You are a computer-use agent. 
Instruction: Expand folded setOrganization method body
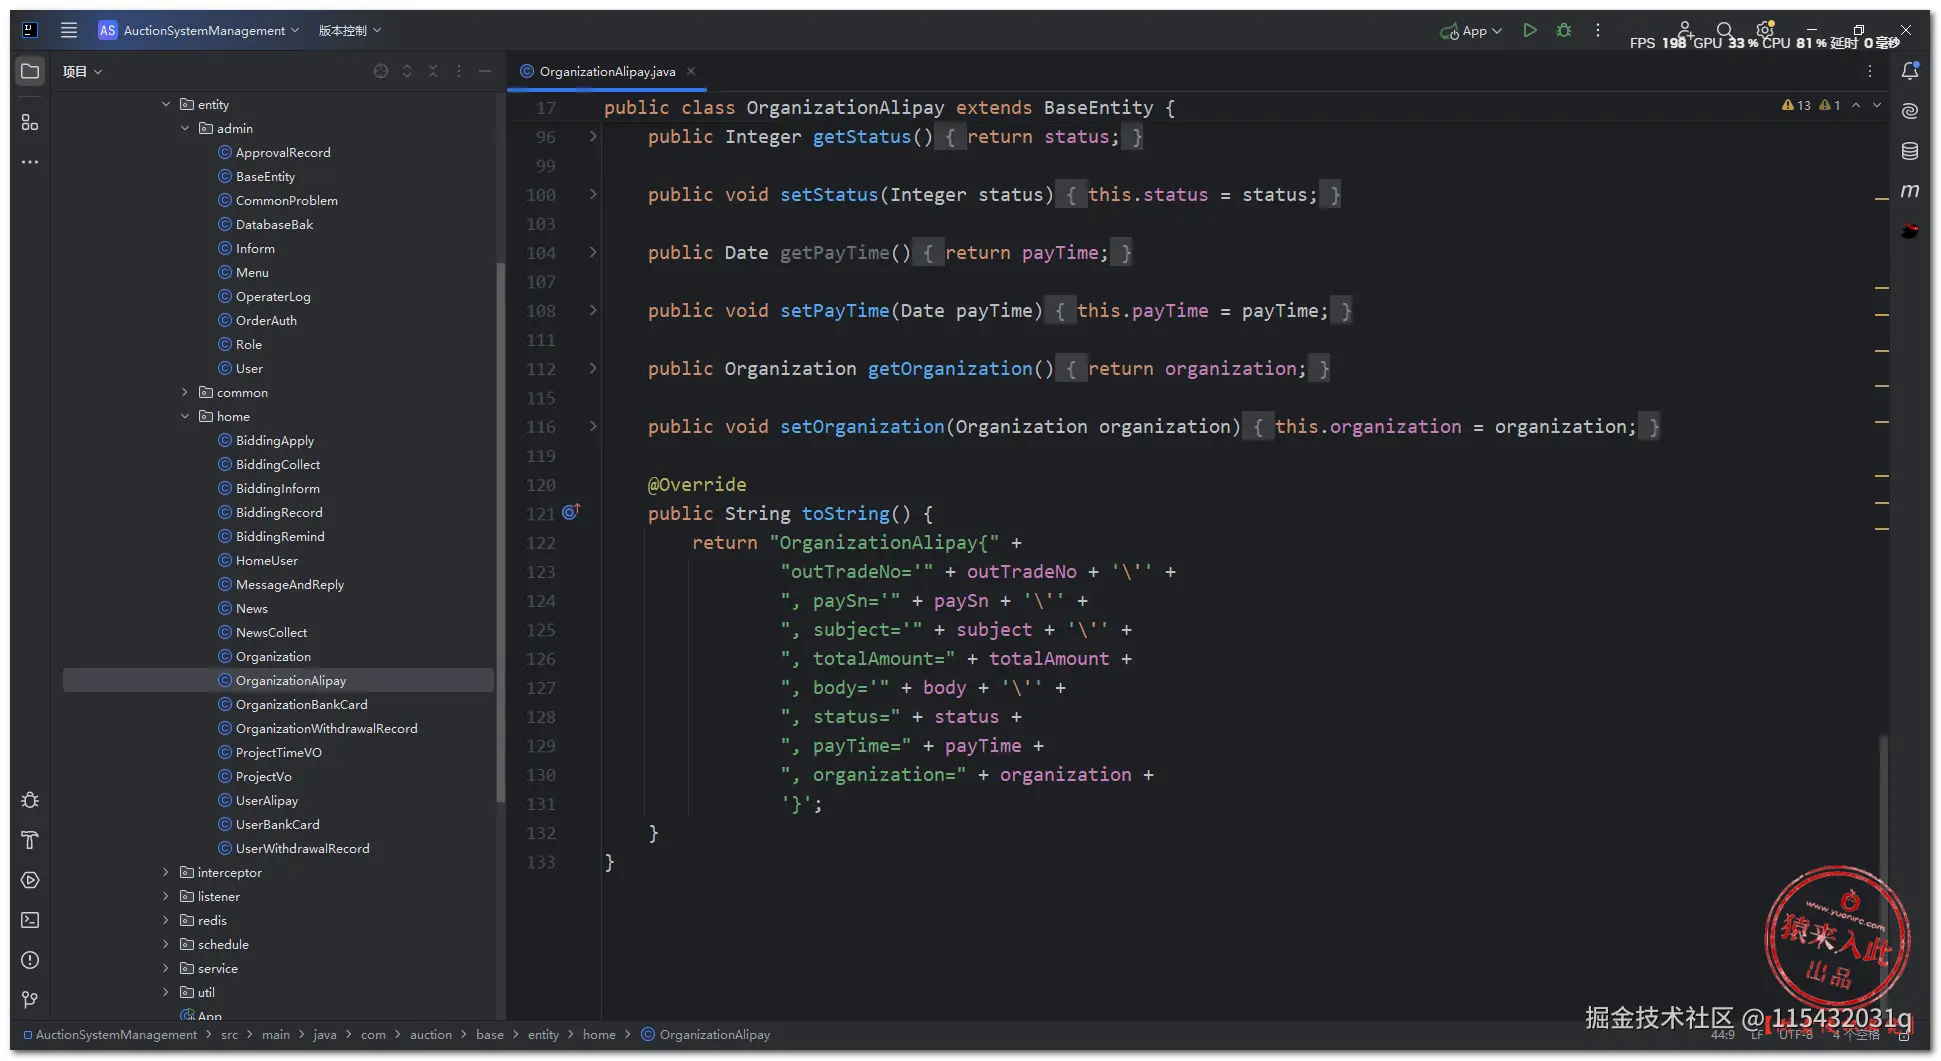593,426
